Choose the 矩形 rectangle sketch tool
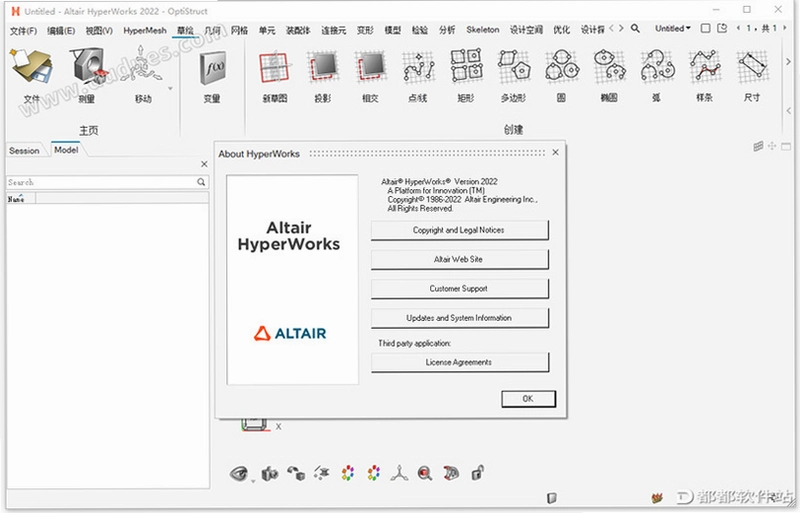This screenshot has height=513, width=800. pos(466,76)
